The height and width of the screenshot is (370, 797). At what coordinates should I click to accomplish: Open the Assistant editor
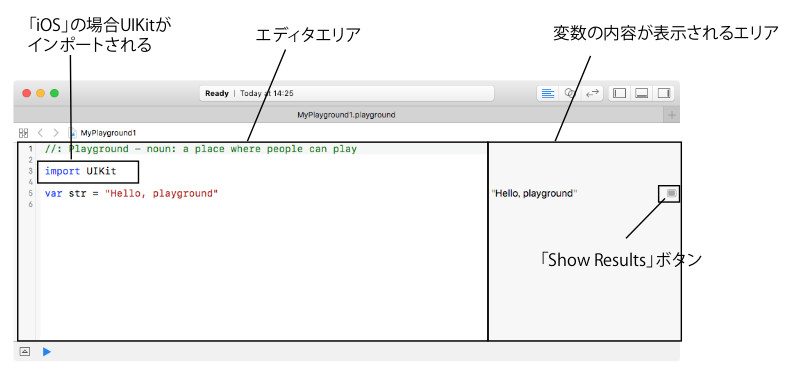click(x=570, y=94)
